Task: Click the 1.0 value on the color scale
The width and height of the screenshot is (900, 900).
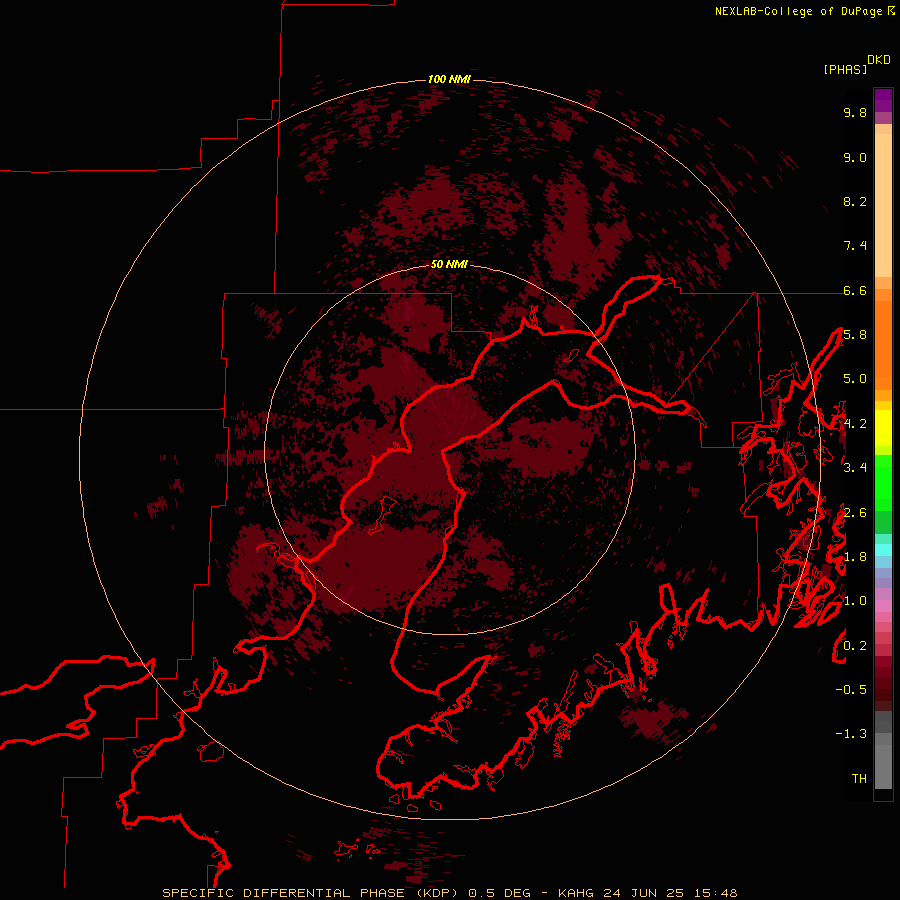Action: pyautogui.click(x=855, y=602)
